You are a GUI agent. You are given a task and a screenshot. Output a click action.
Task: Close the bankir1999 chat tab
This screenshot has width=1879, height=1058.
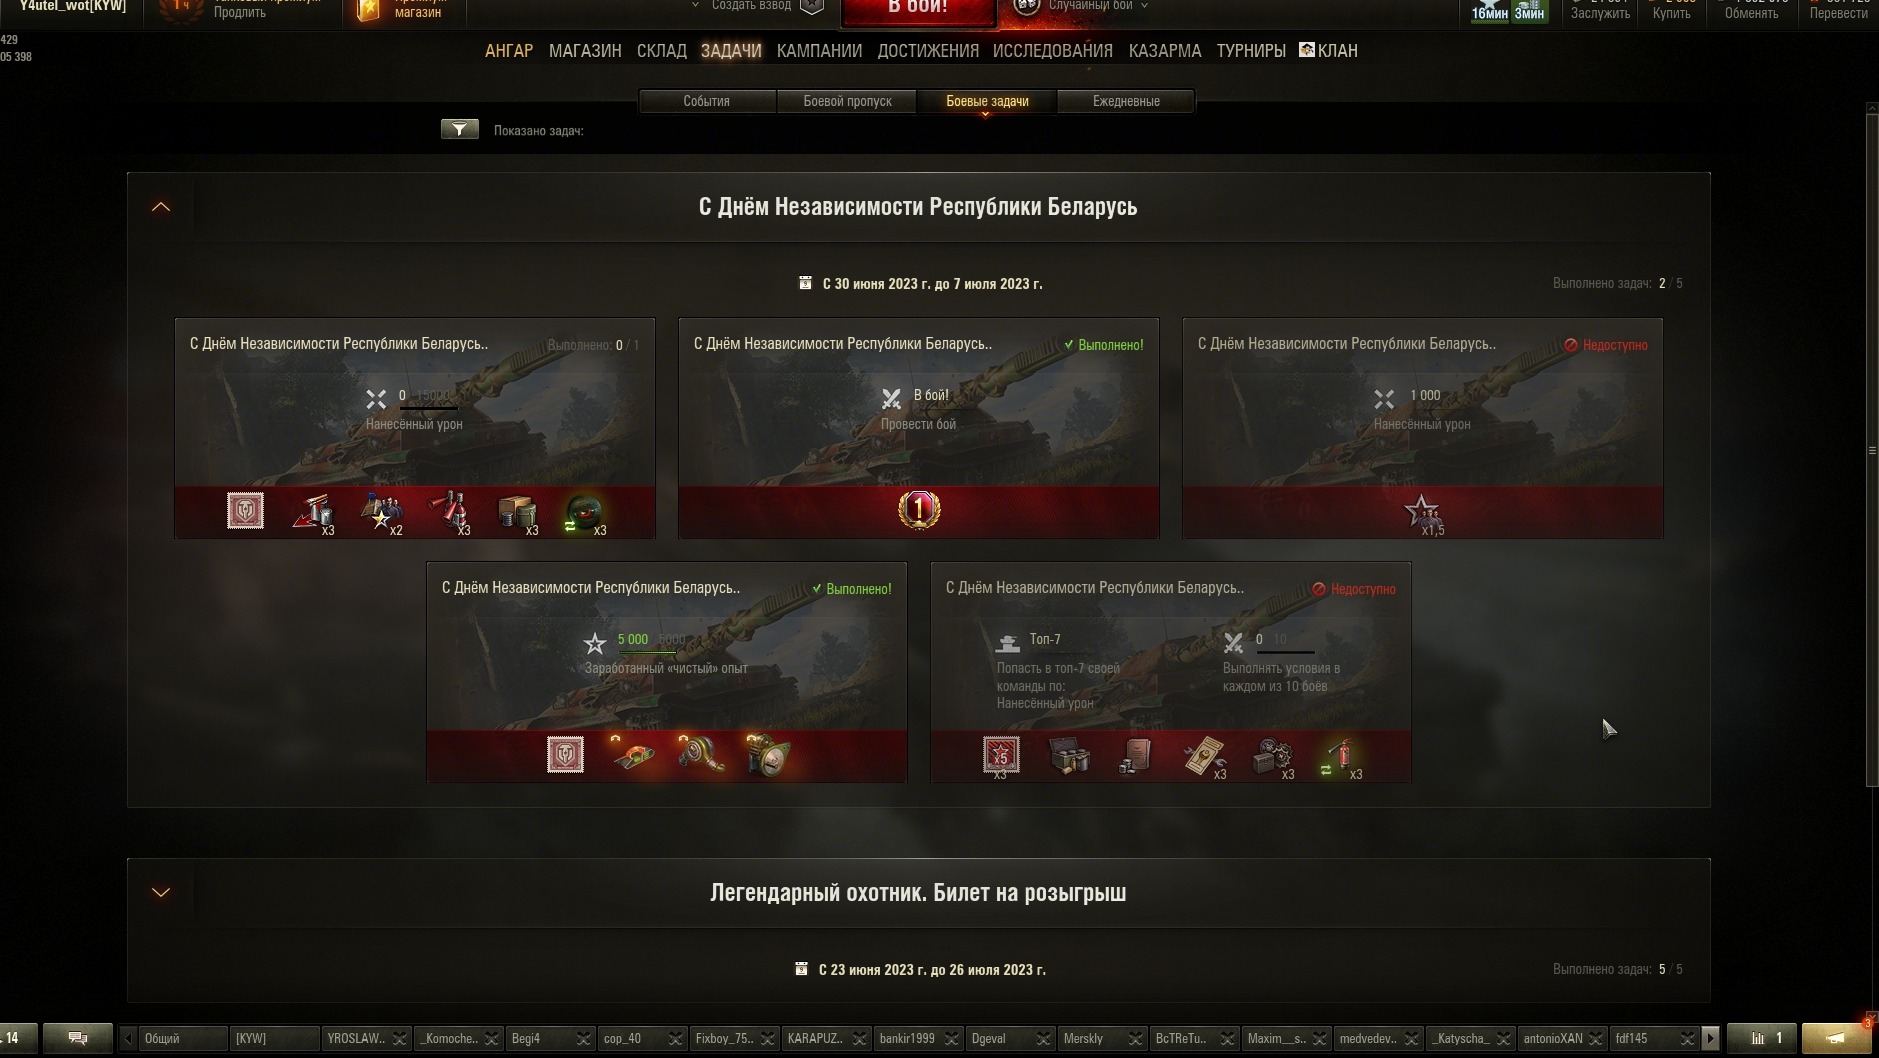pyautogui.click(x=951, y=1038)
